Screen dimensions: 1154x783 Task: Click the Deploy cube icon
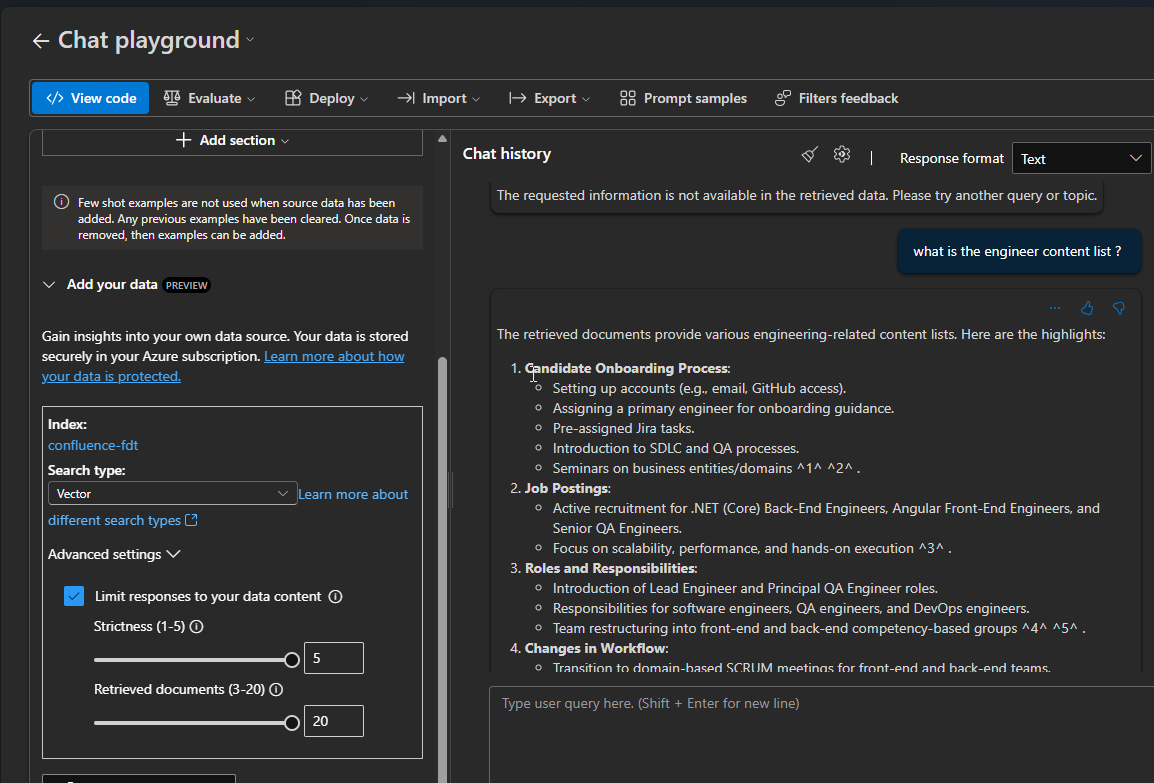[293, 98]
